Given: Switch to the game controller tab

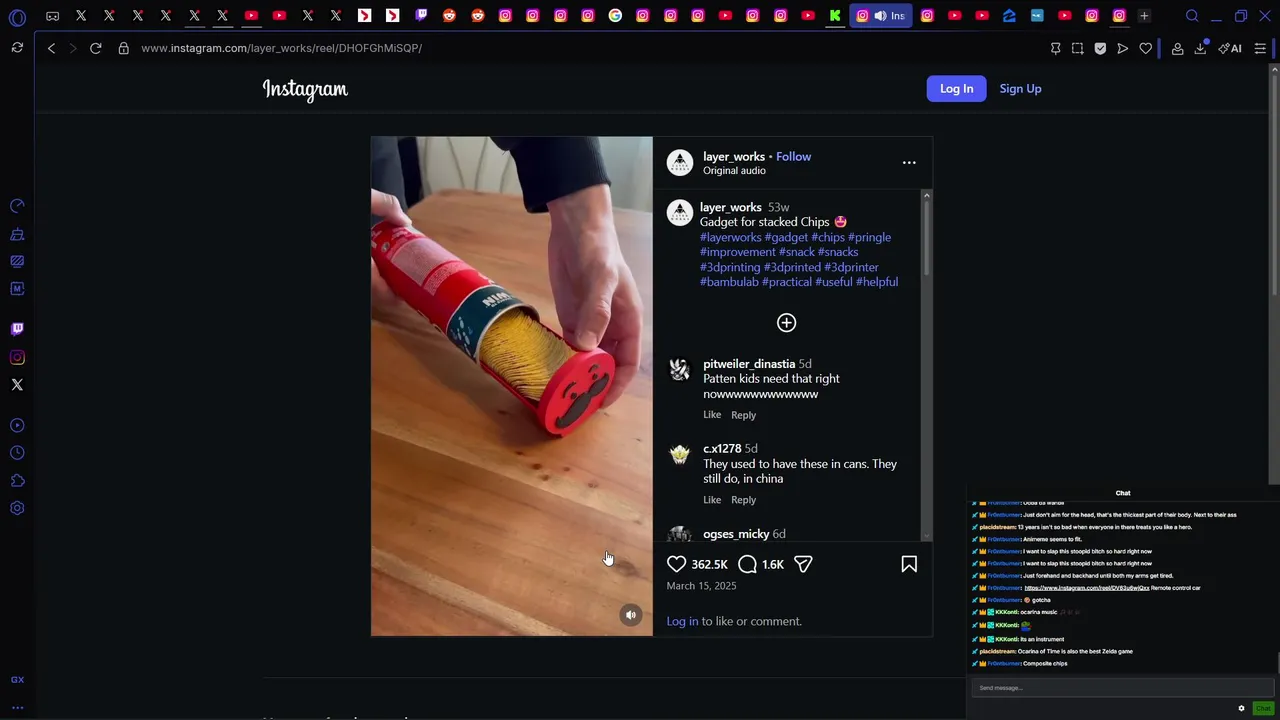Looking at the screenshot, I should click(52, 16).
